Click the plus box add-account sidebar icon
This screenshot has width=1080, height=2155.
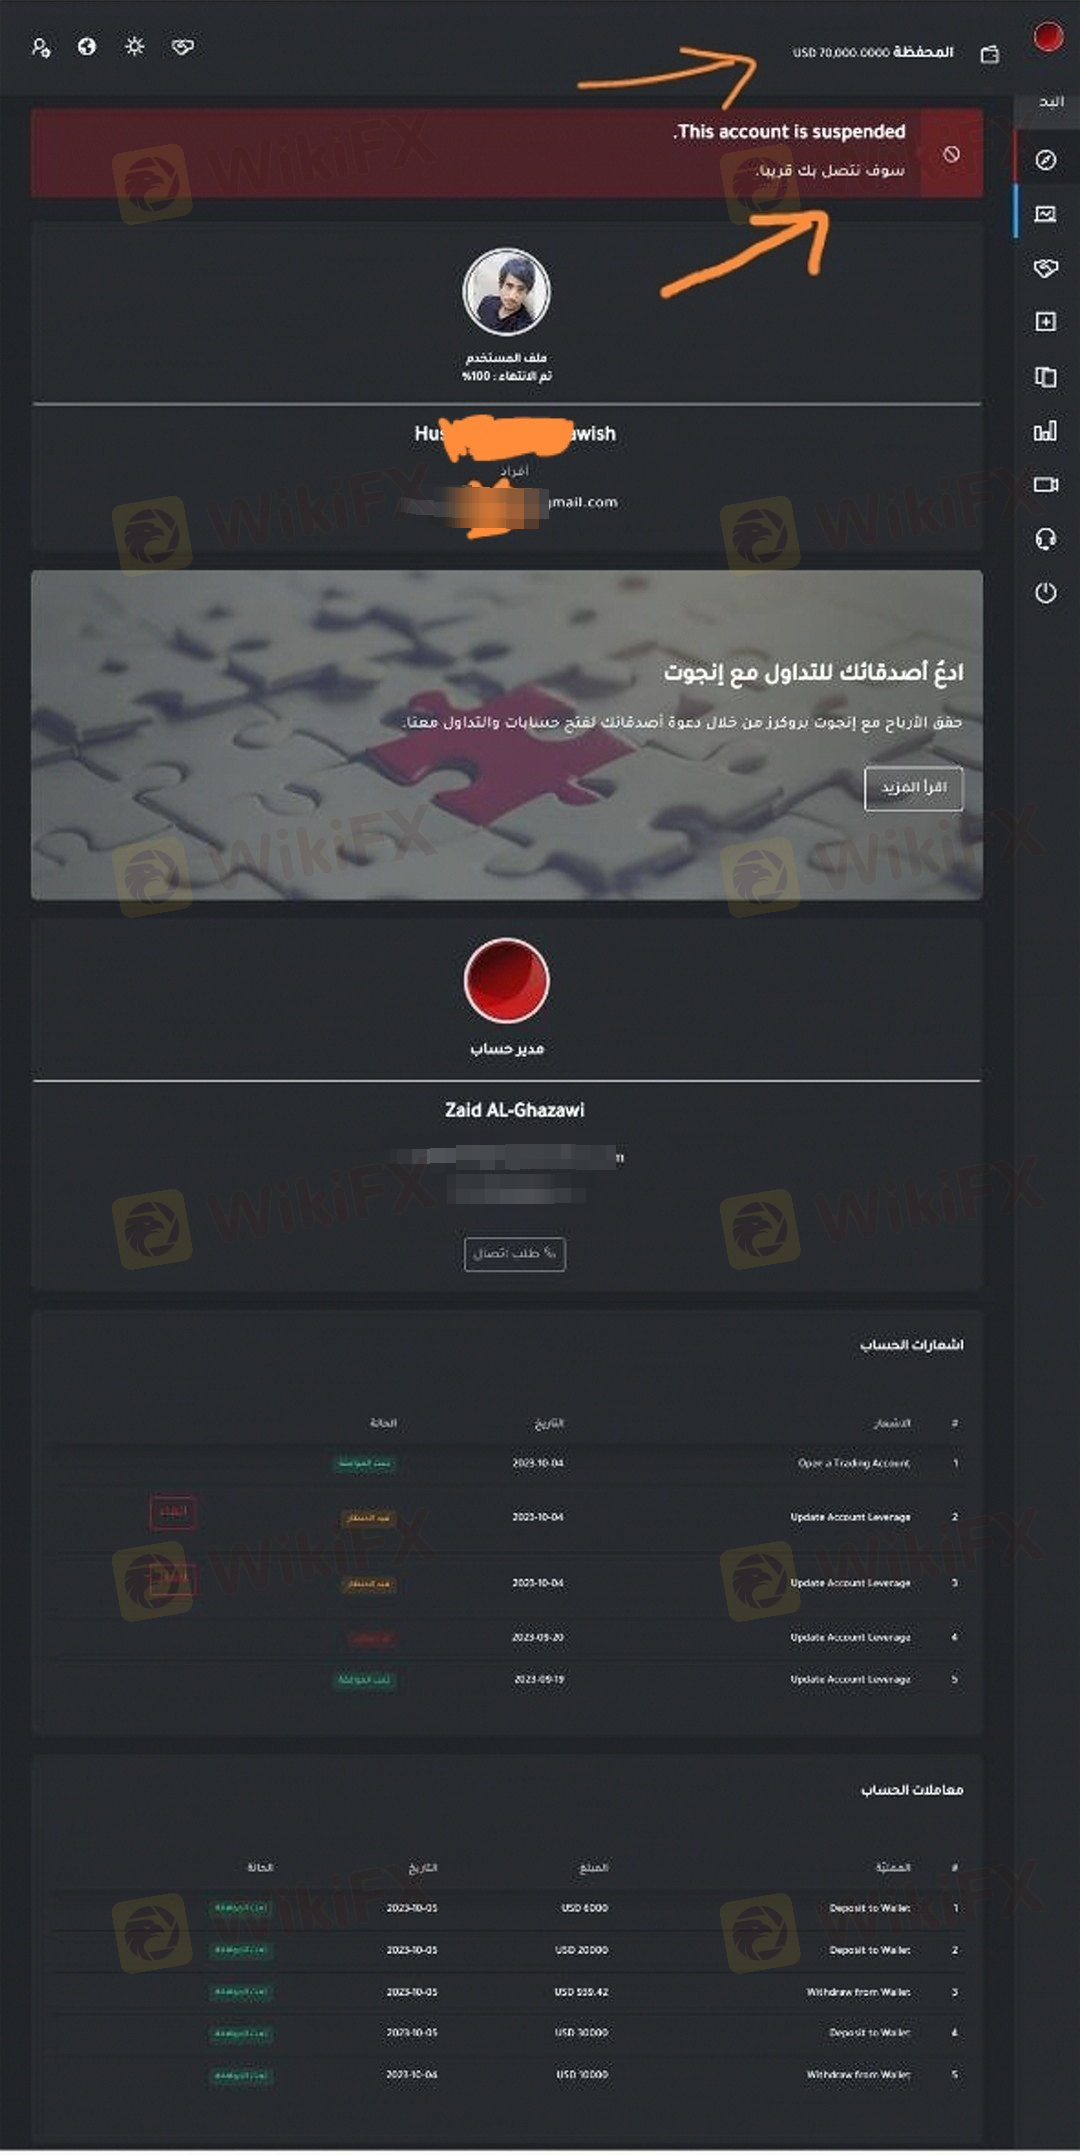[x=1046, y=322]
